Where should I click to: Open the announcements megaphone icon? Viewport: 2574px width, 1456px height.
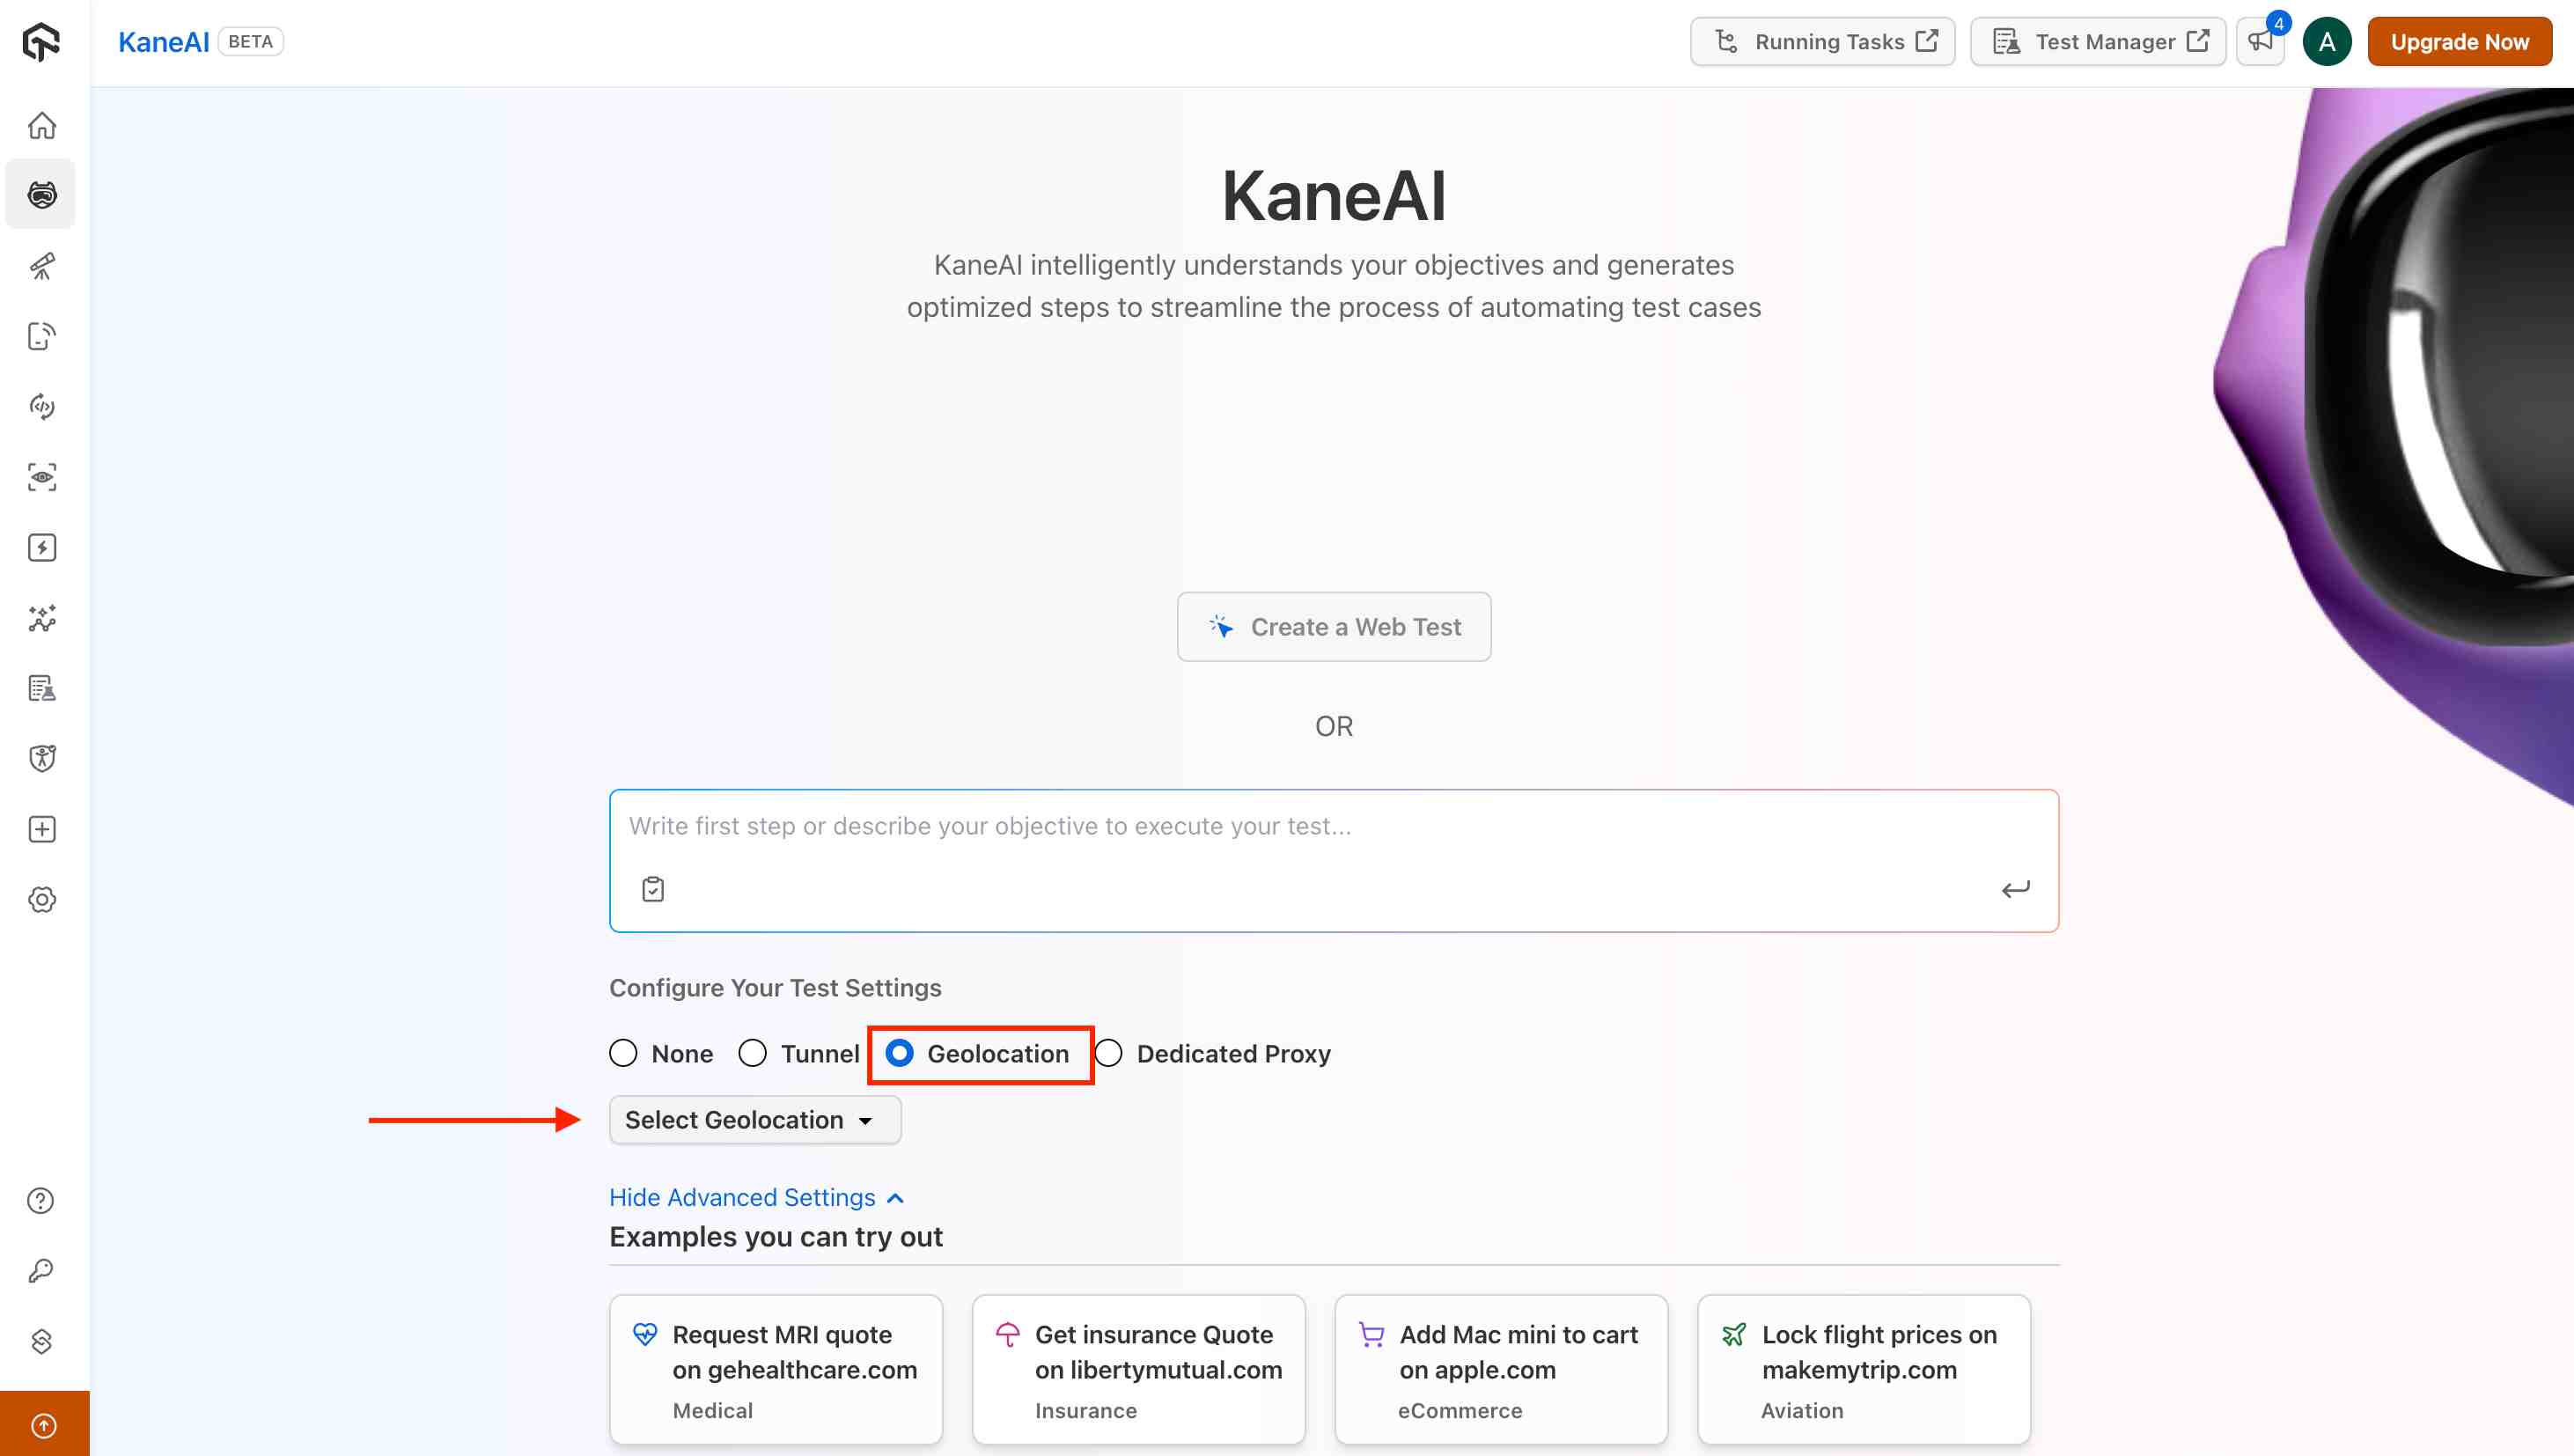point(2260,42)
